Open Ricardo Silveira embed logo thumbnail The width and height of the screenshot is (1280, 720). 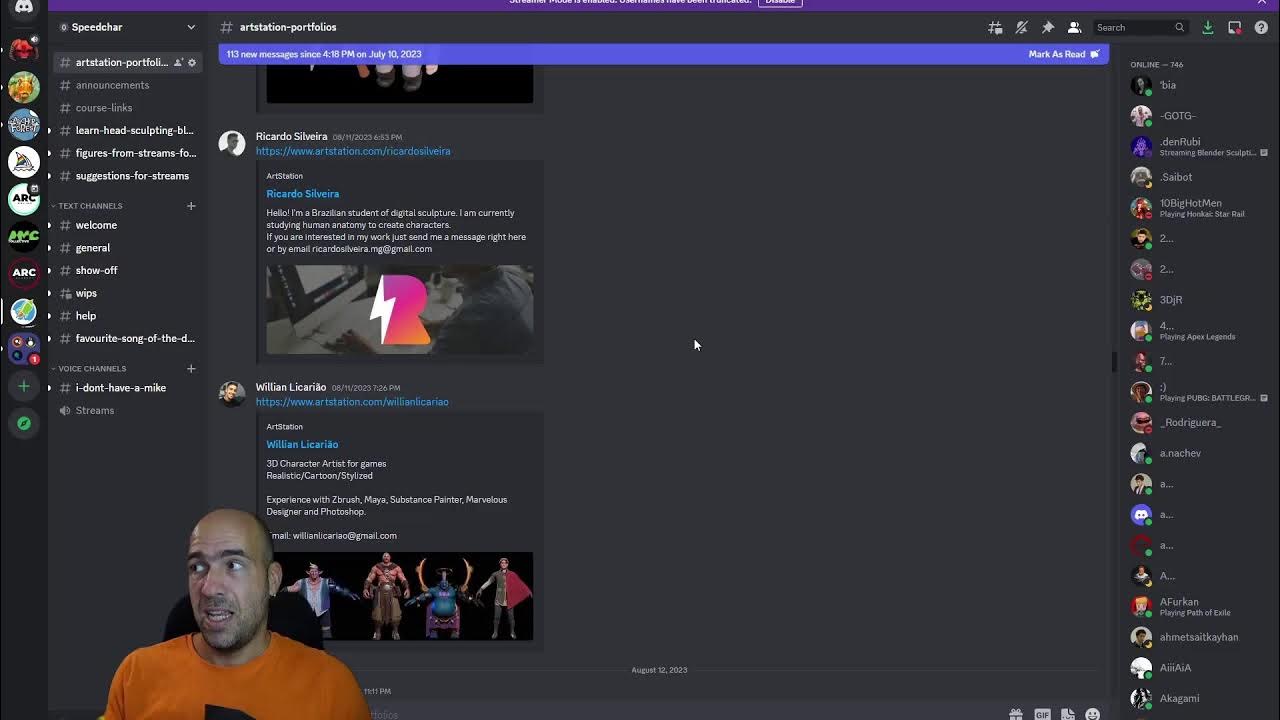(x=400, y=309)
